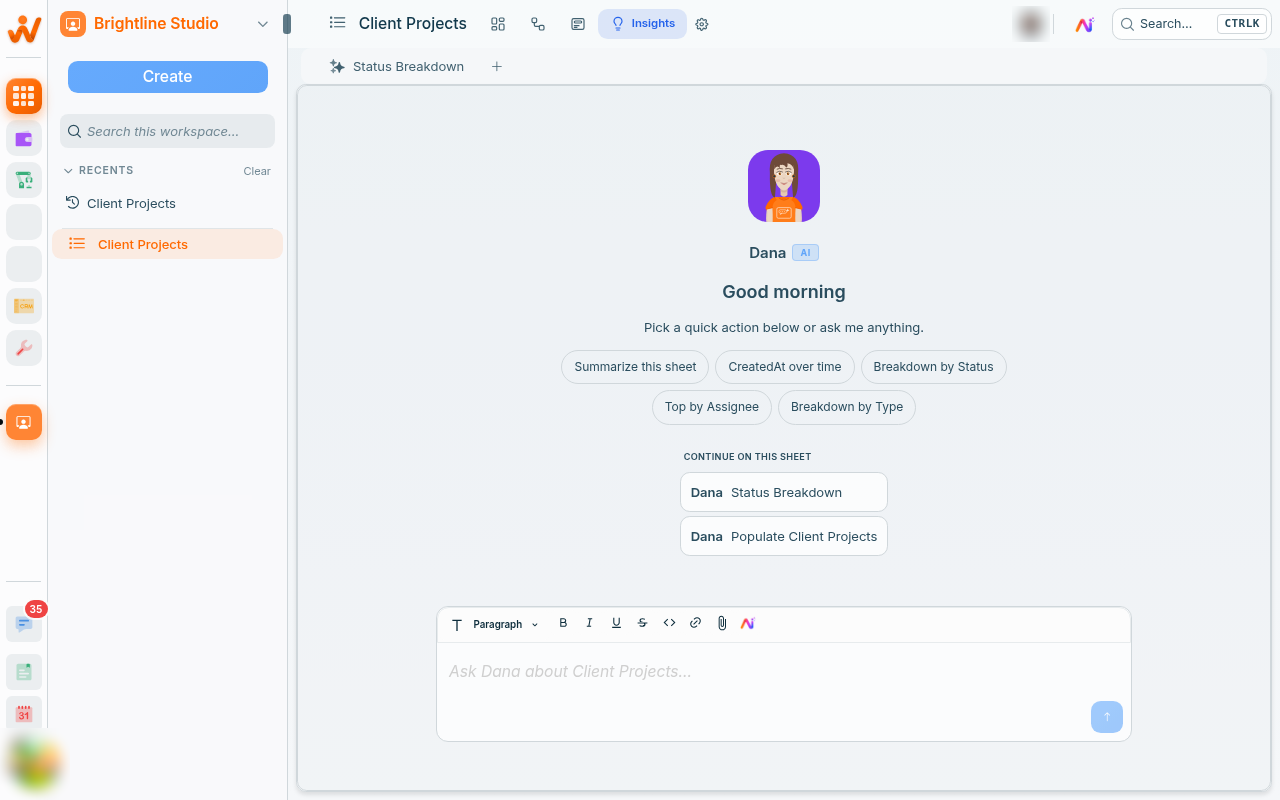The width and height of the screenshot is (1280, 800).
Task: Open the CRM app in sidebar
Action: [24, 306]
